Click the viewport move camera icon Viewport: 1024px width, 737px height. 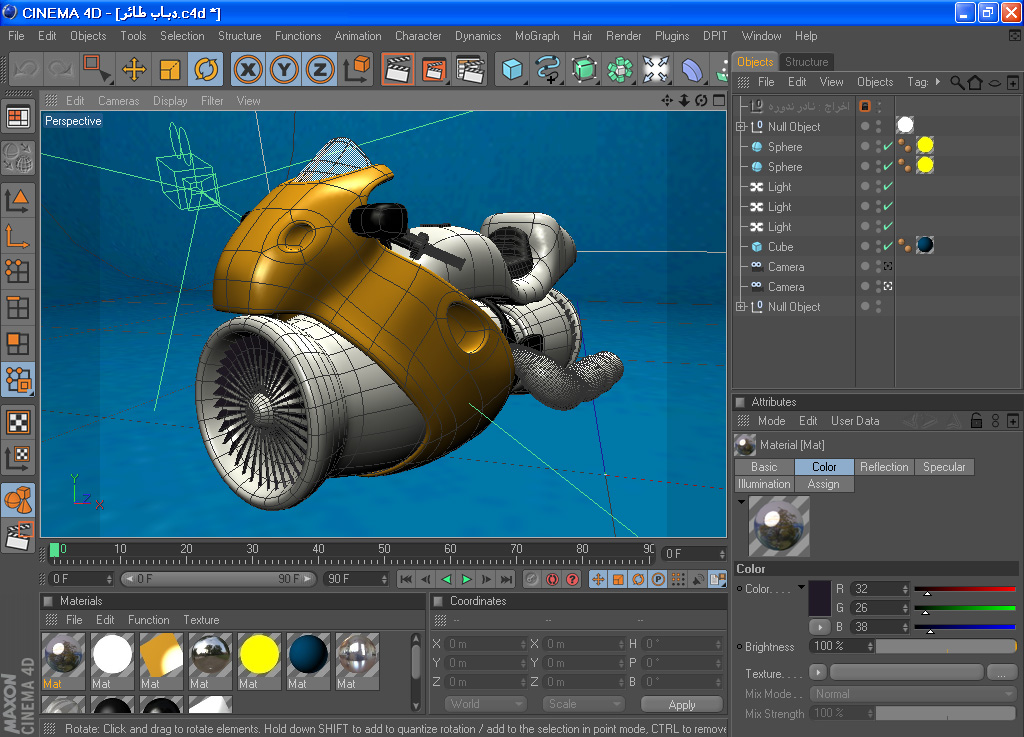tap(667, 101)
